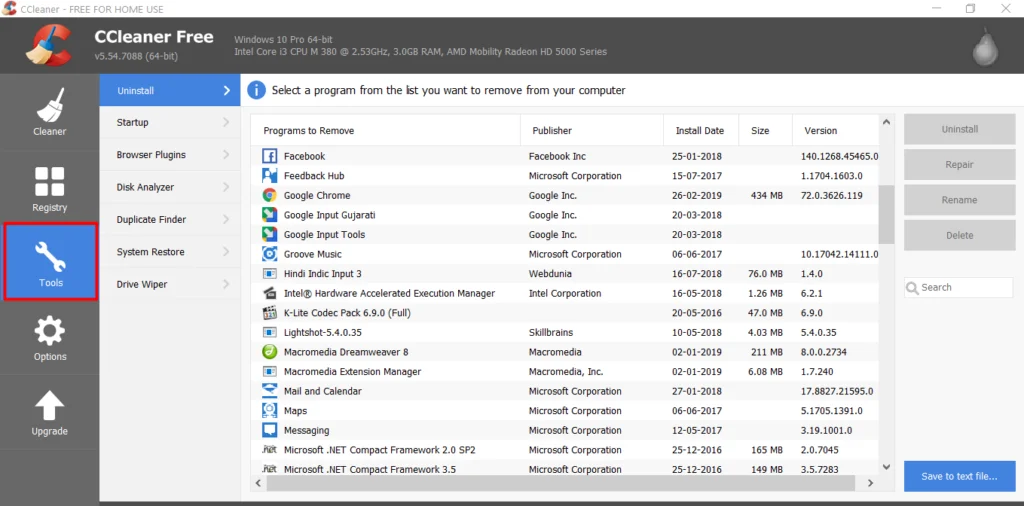Screen dimensions: 1024x506
Task: Click install date 20-05-2016
Action: [697, 313]
